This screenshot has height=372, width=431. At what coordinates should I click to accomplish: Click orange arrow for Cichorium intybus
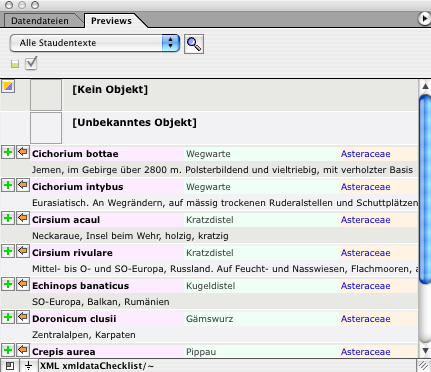[x=22, y=185]
